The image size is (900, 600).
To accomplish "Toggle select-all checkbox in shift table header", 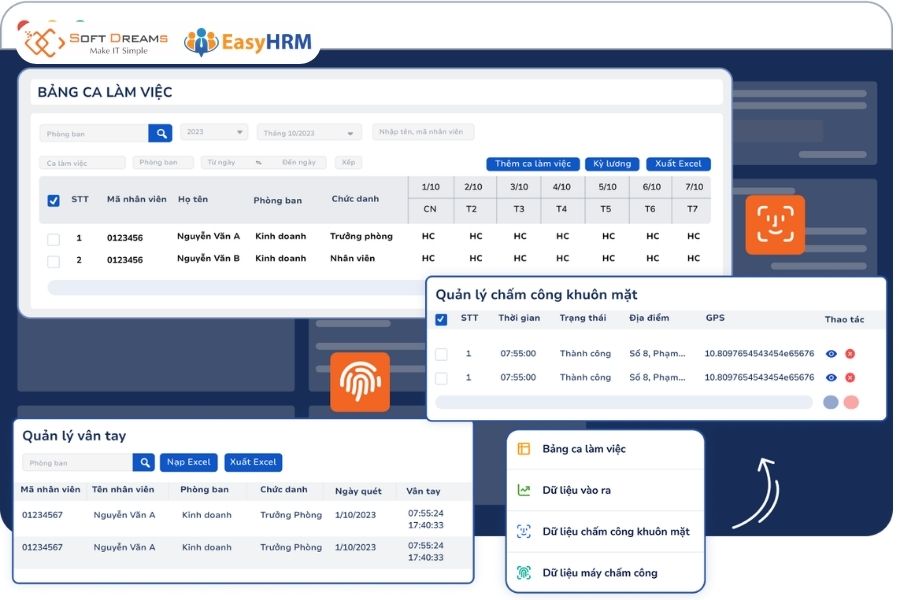I will (53, 200).
